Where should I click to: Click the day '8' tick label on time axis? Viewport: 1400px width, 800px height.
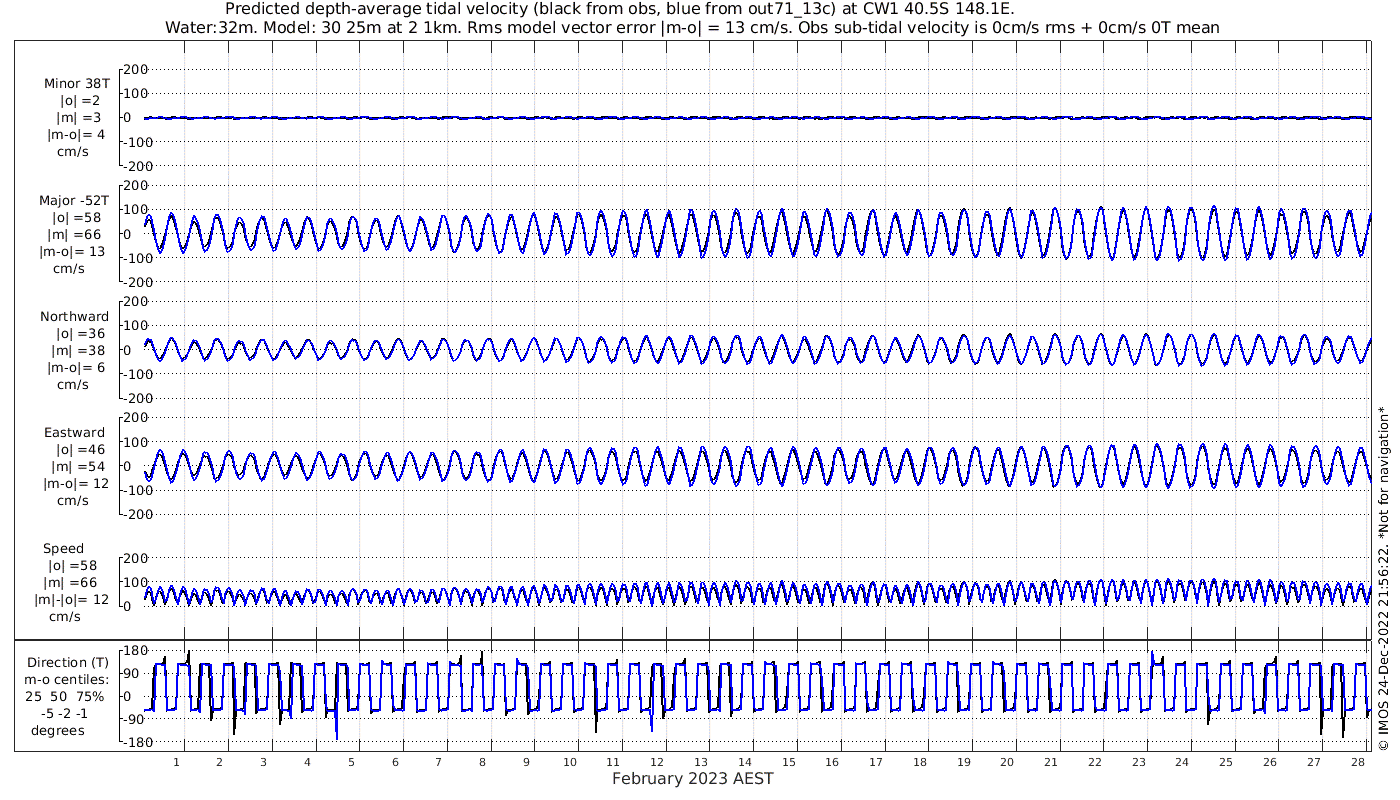482,762
